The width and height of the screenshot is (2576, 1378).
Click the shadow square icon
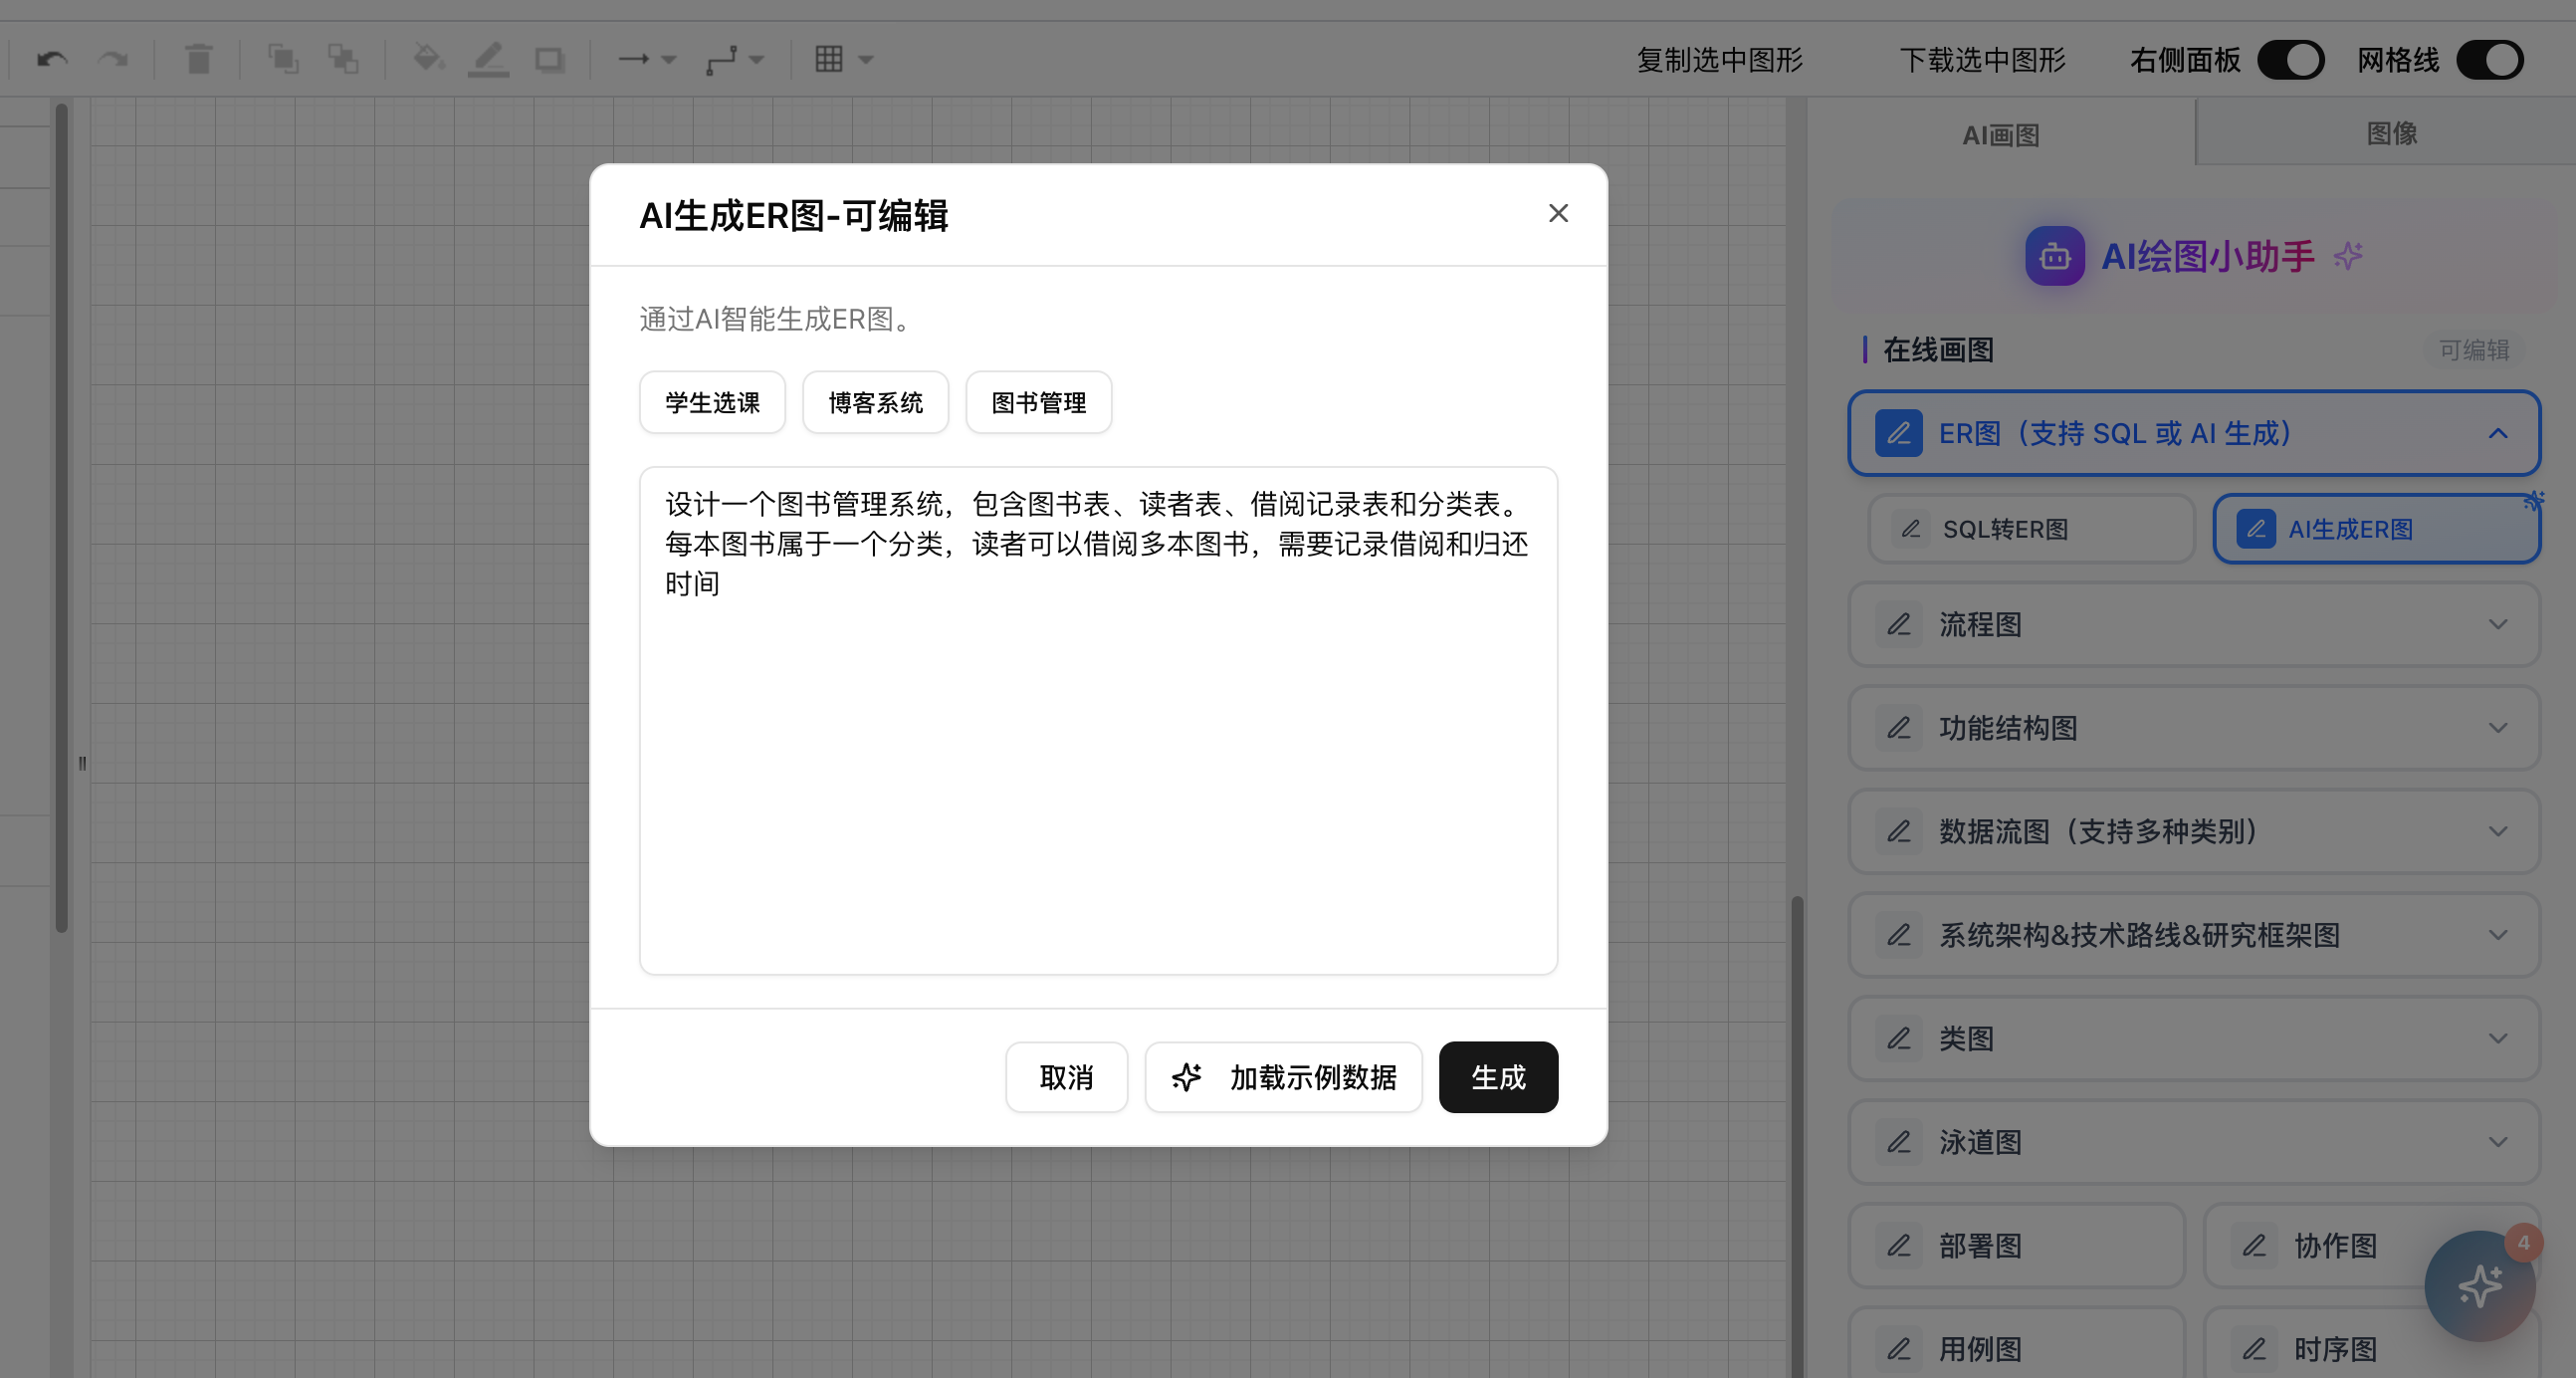point(549,60)
